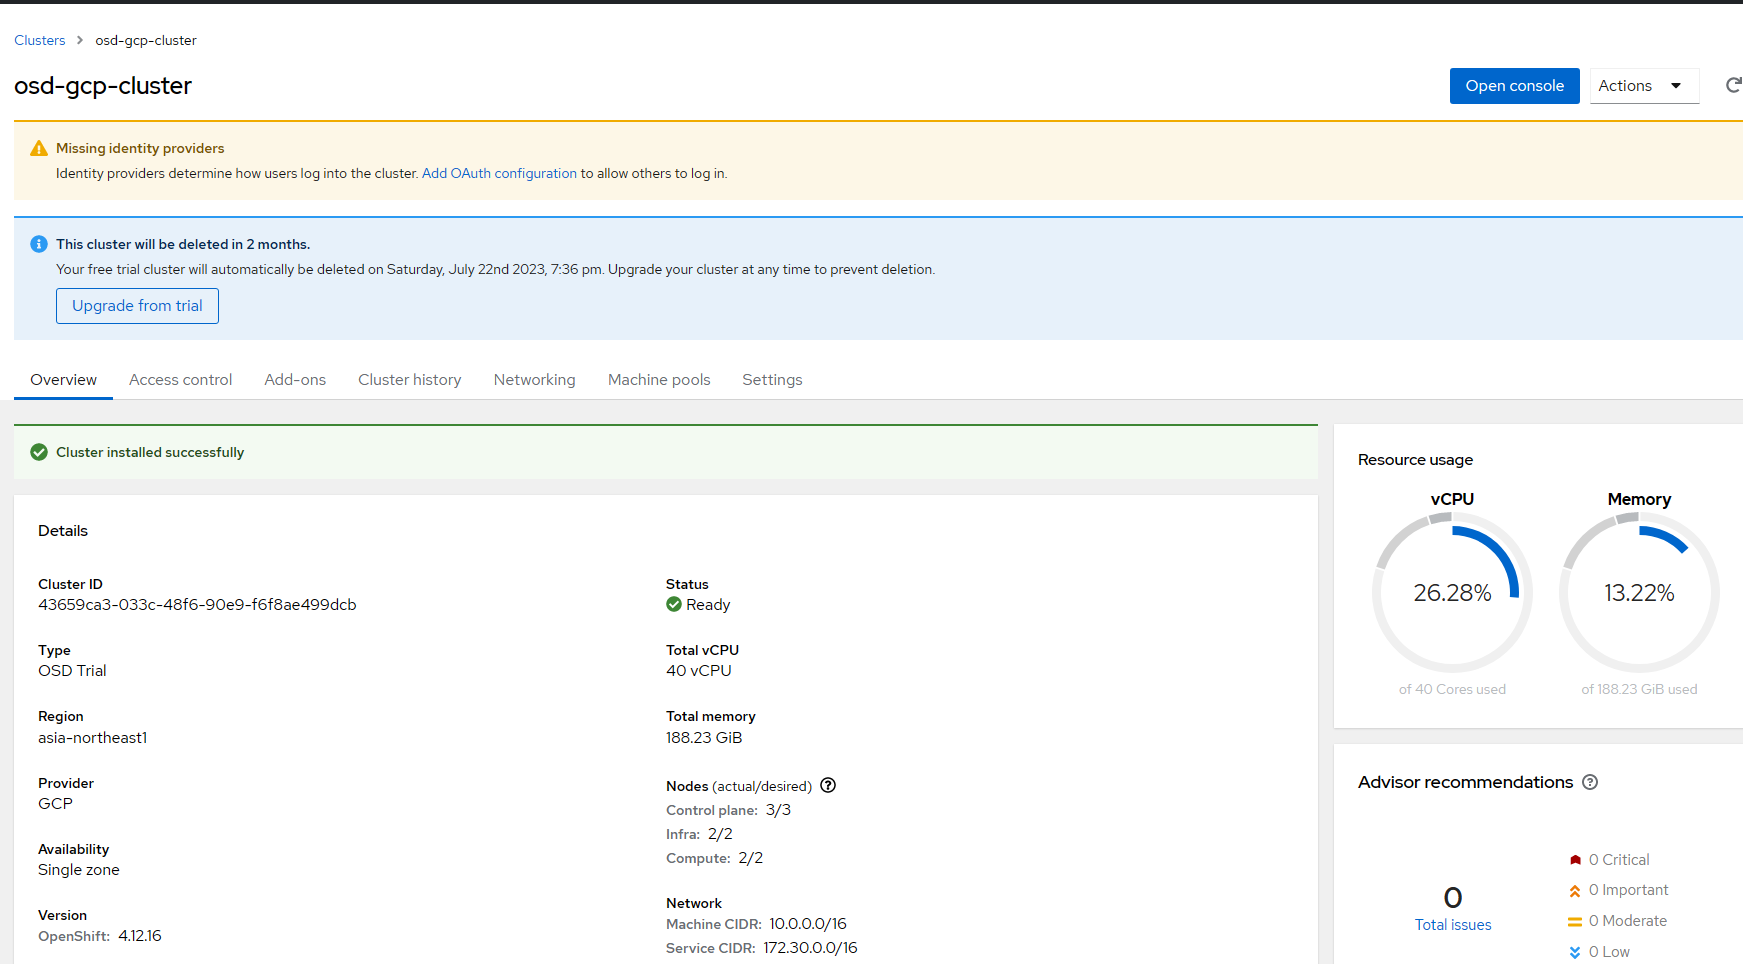The width and height of the screenshot is (1743, 964).
Task: Click the osd-gcp-cluster page heading
Action: [103, 86]
